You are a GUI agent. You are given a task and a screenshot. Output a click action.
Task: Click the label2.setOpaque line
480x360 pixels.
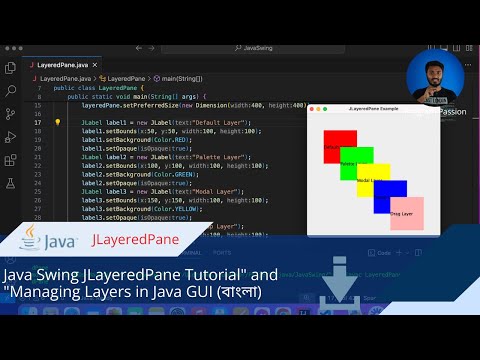pyautogui.click(x=137, y=183)
